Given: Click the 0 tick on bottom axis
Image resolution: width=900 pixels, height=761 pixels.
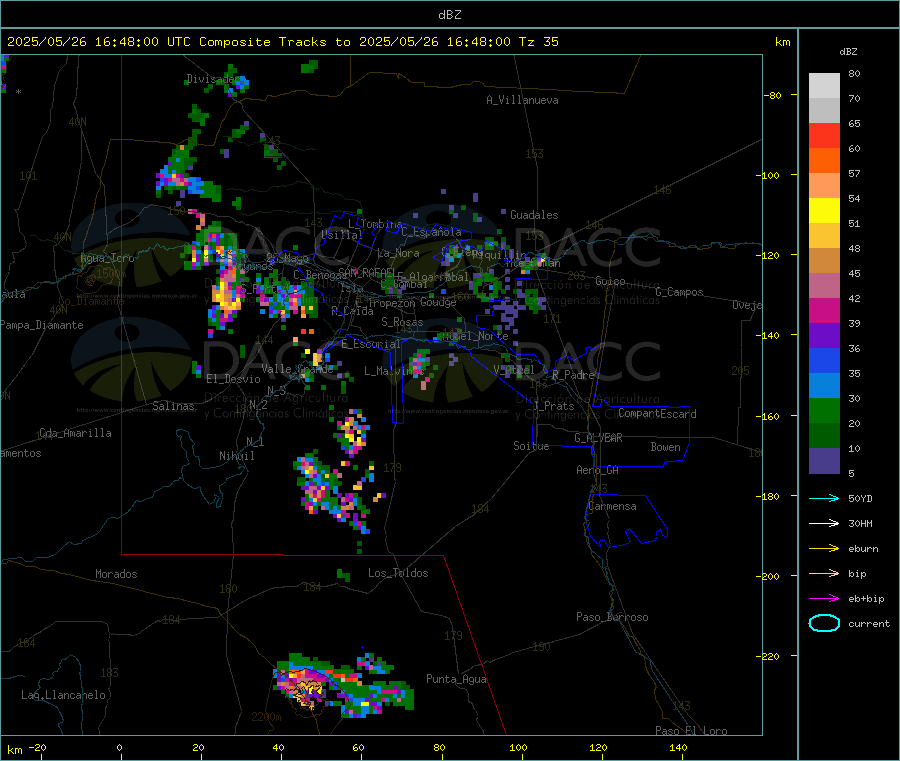Looking at the screenshot, I should click(x=119, y=747).
